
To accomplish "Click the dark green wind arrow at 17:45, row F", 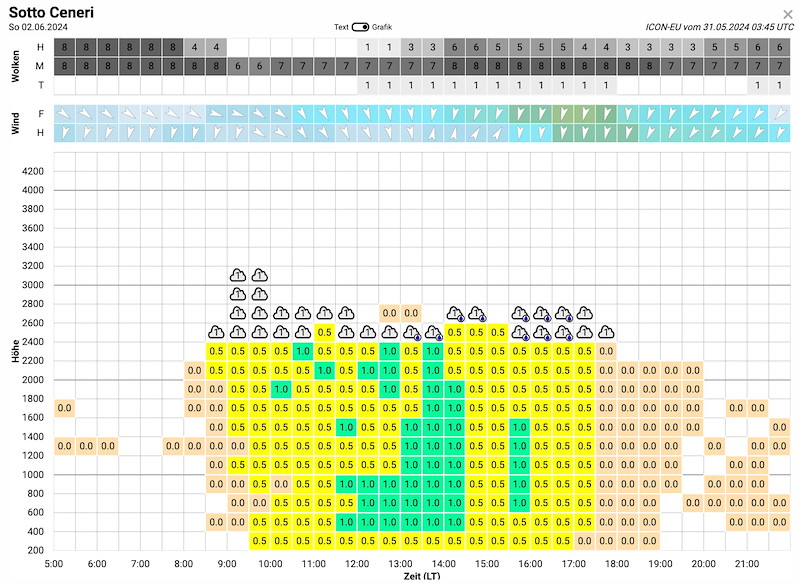I will pos(606,114).
